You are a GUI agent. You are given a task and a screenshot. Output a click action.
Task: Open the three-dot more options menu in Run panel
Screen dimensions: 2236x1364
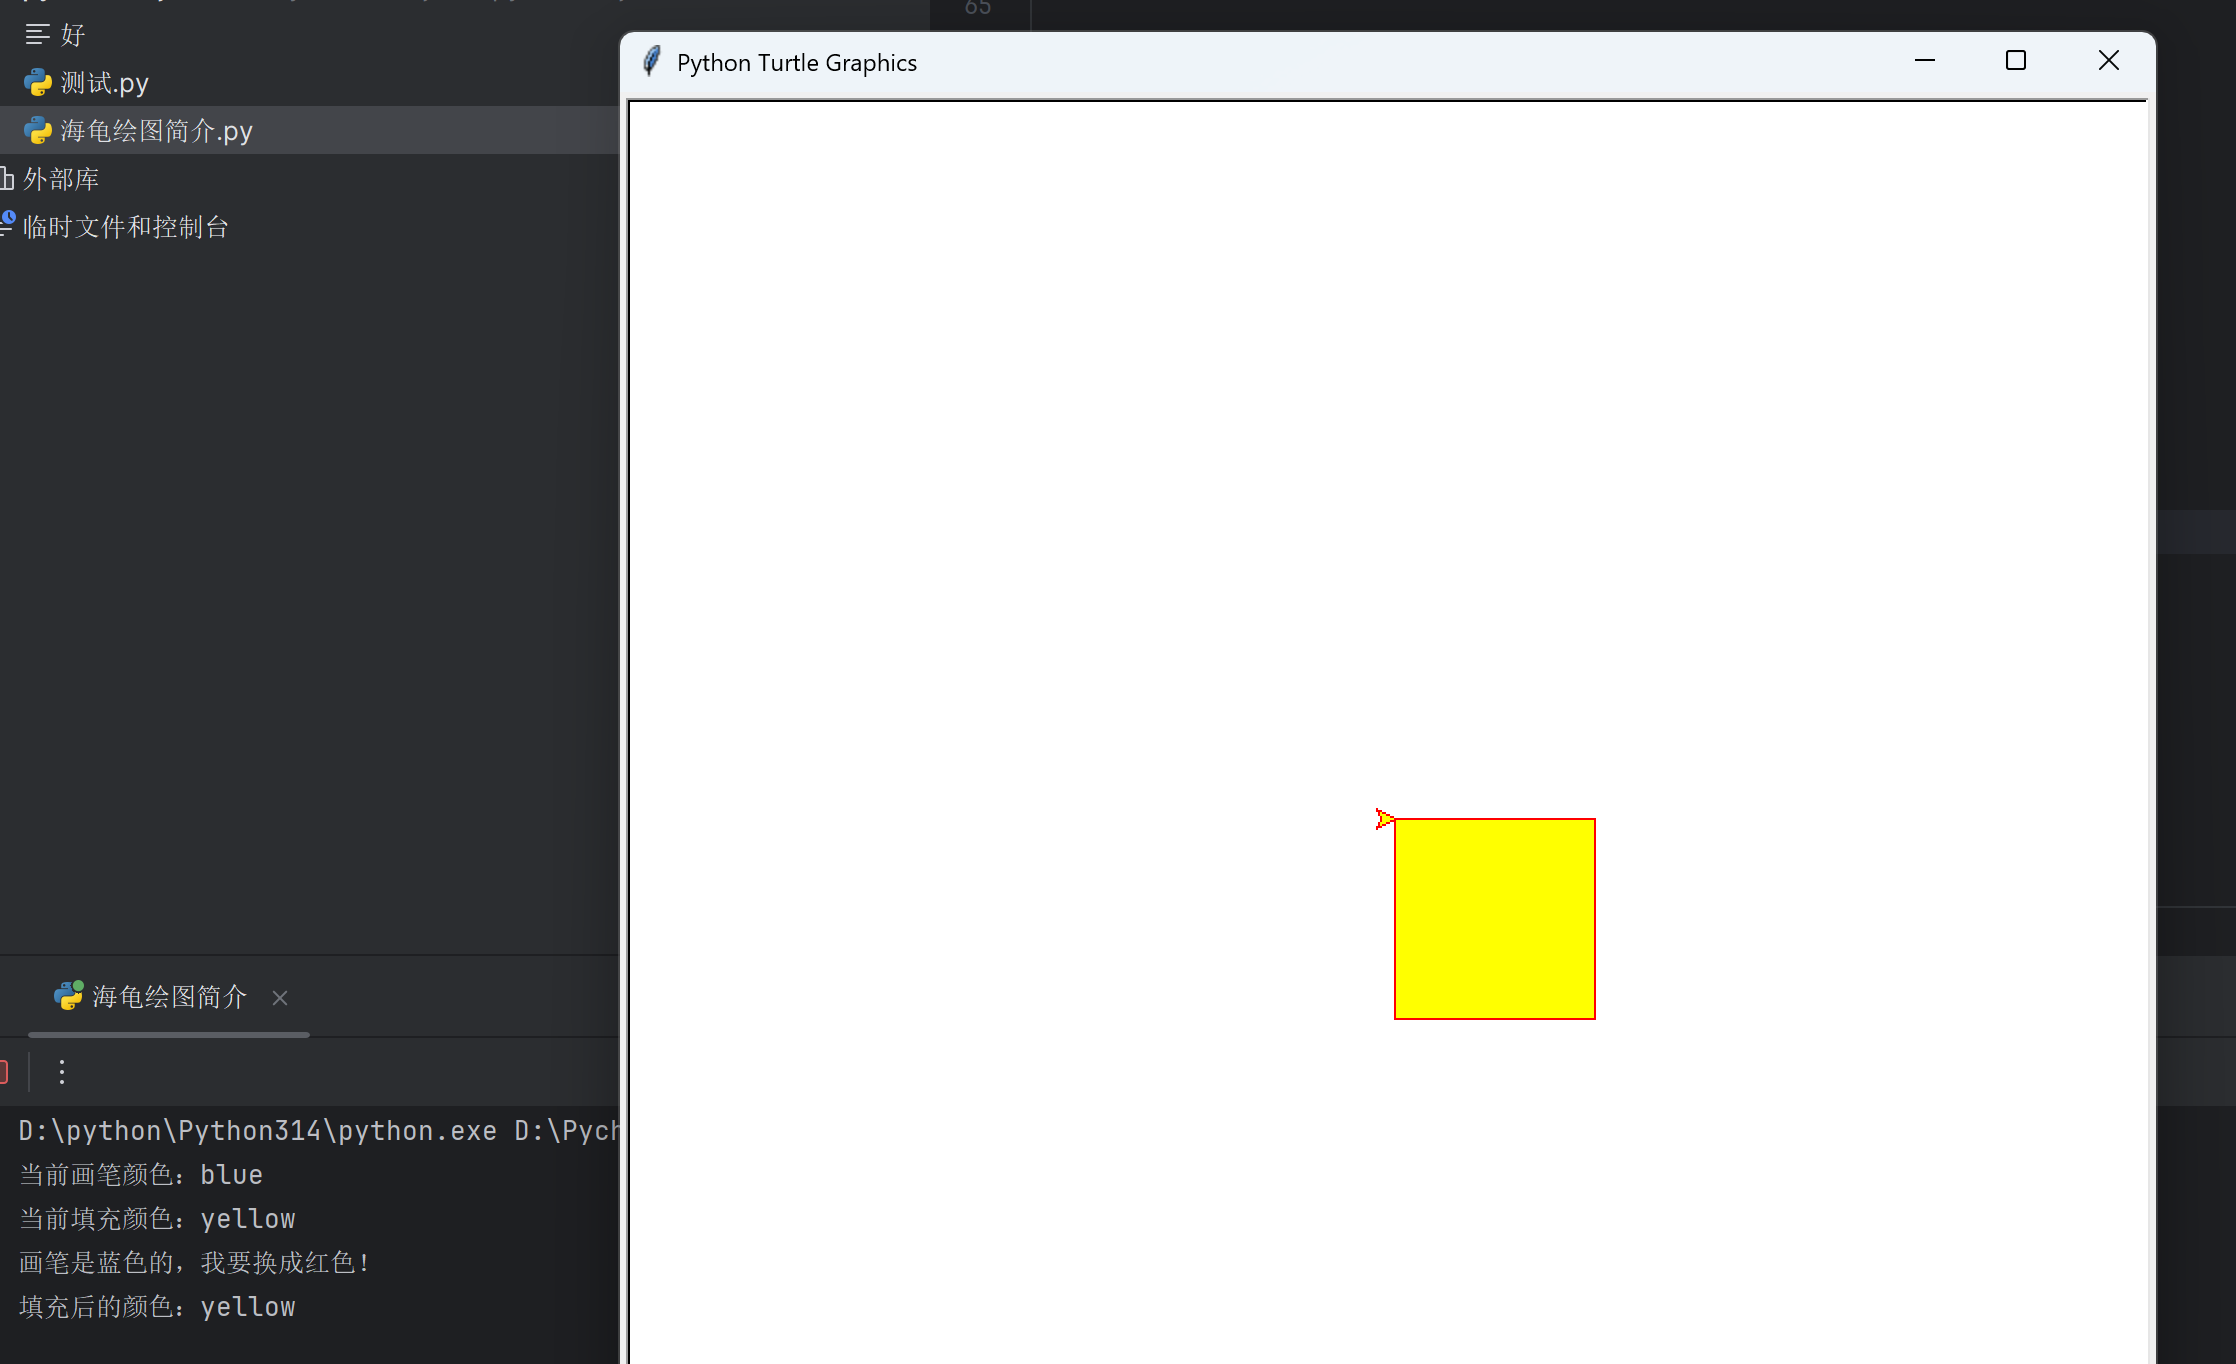point(61,1071)
